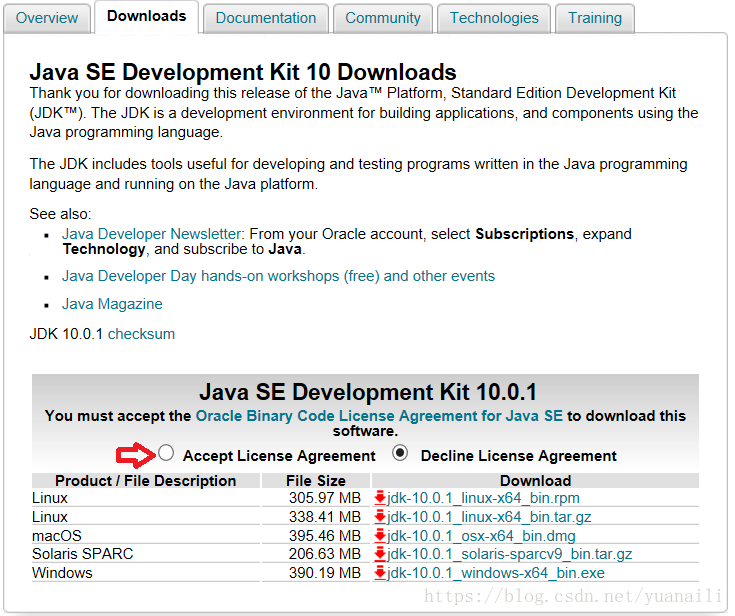Open the Community tab

coord(383,18)
